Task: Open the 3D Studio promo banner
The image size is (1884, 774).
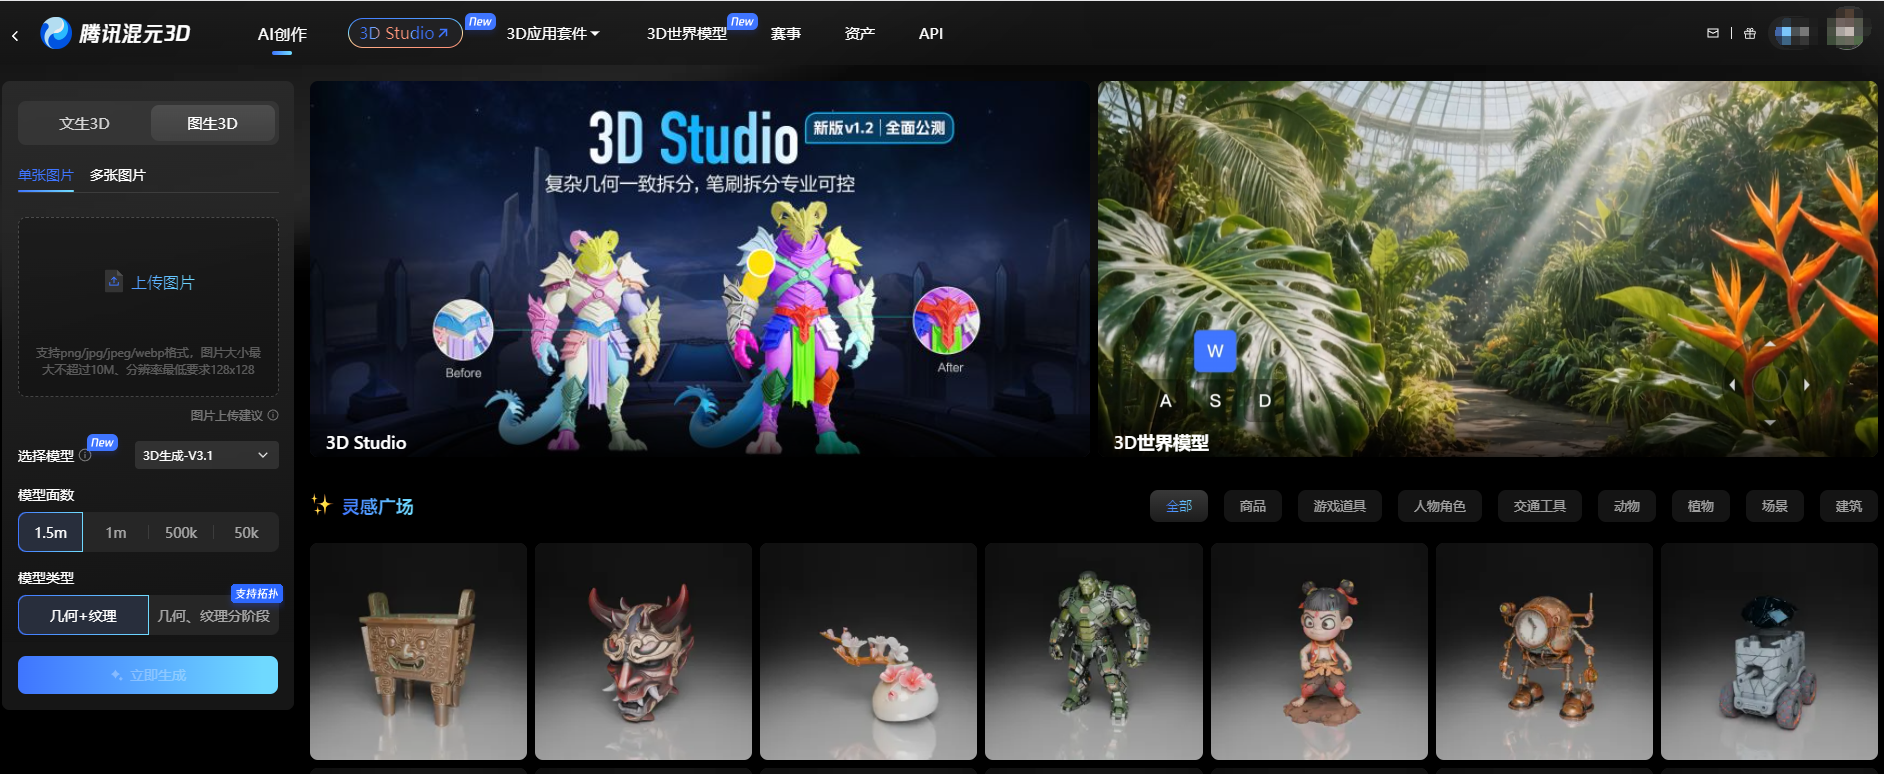Action: click(699, 269)
